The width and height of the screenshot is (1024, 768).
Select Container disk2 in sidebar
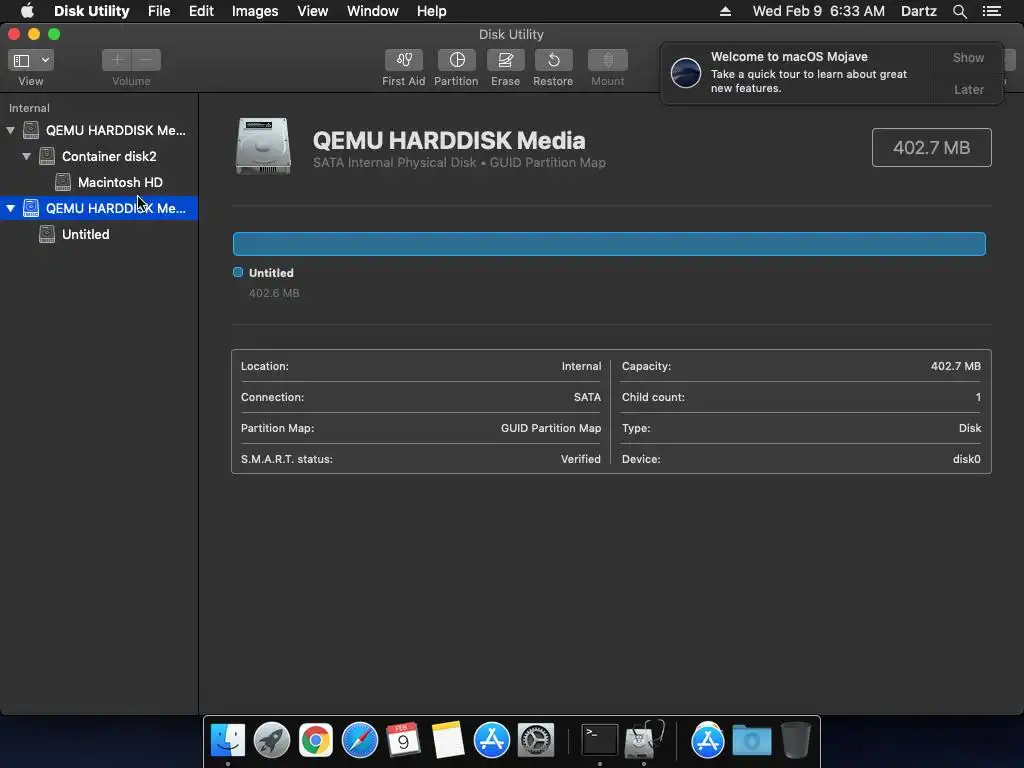pyautogui.click(x=109, y=157)
